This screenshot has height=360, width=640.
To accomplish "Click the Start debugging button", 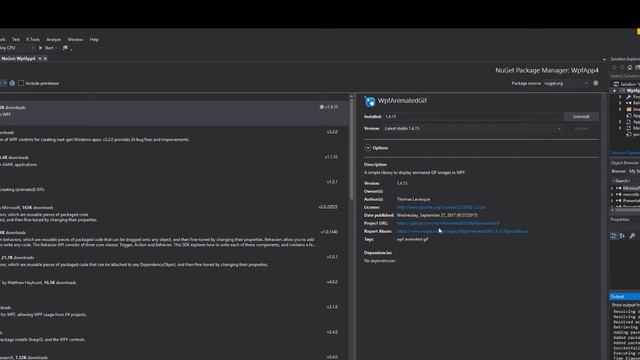I will click(46, 48).
